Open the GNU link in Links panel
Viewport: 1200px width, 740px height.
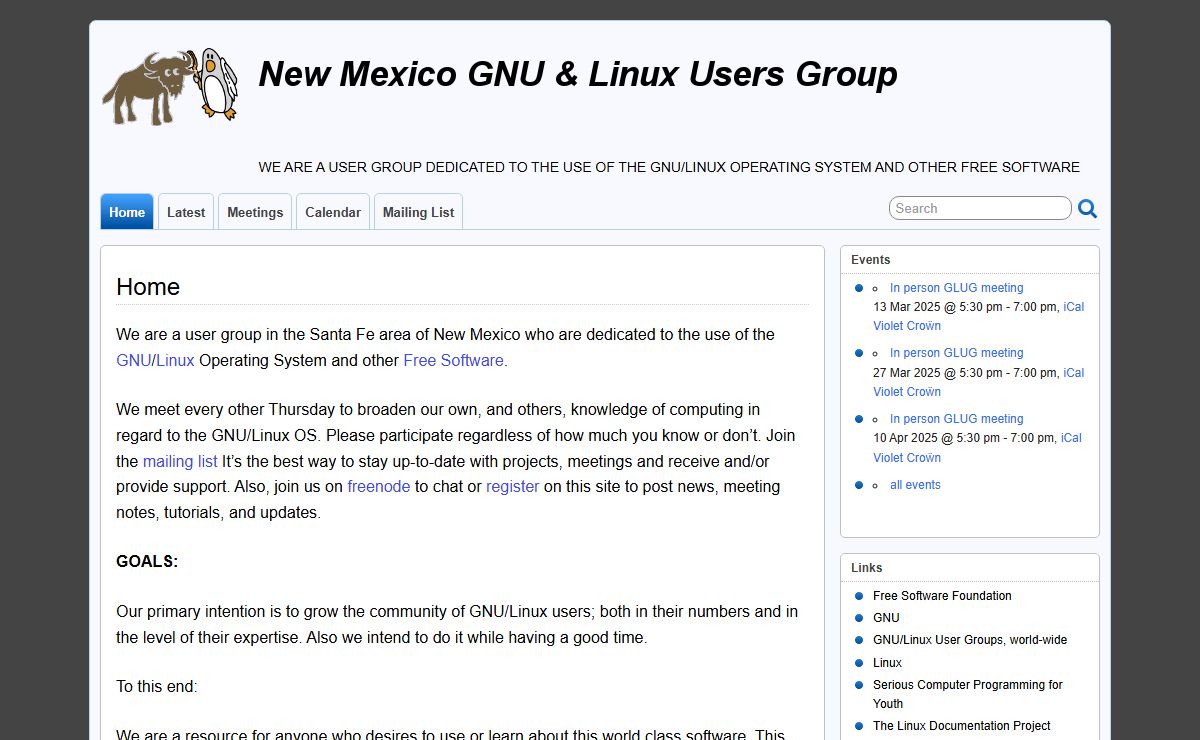pyautogui.click(x=886, y=618)
